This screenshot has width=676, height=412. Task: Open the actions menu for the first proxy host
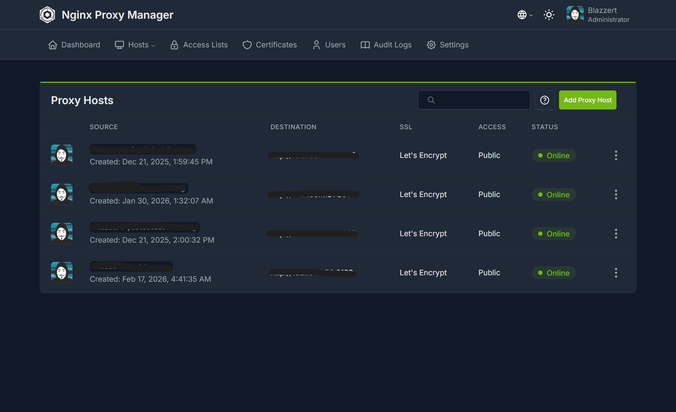[616, 156]
